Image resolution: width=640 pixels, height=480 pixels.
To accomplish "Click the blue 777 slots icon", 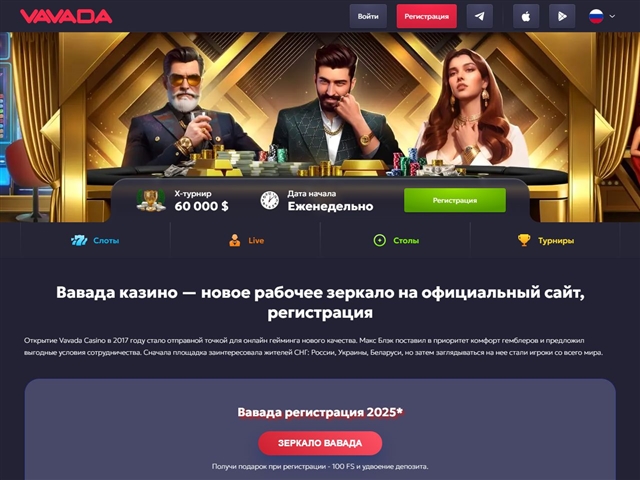I will point(79,240).
